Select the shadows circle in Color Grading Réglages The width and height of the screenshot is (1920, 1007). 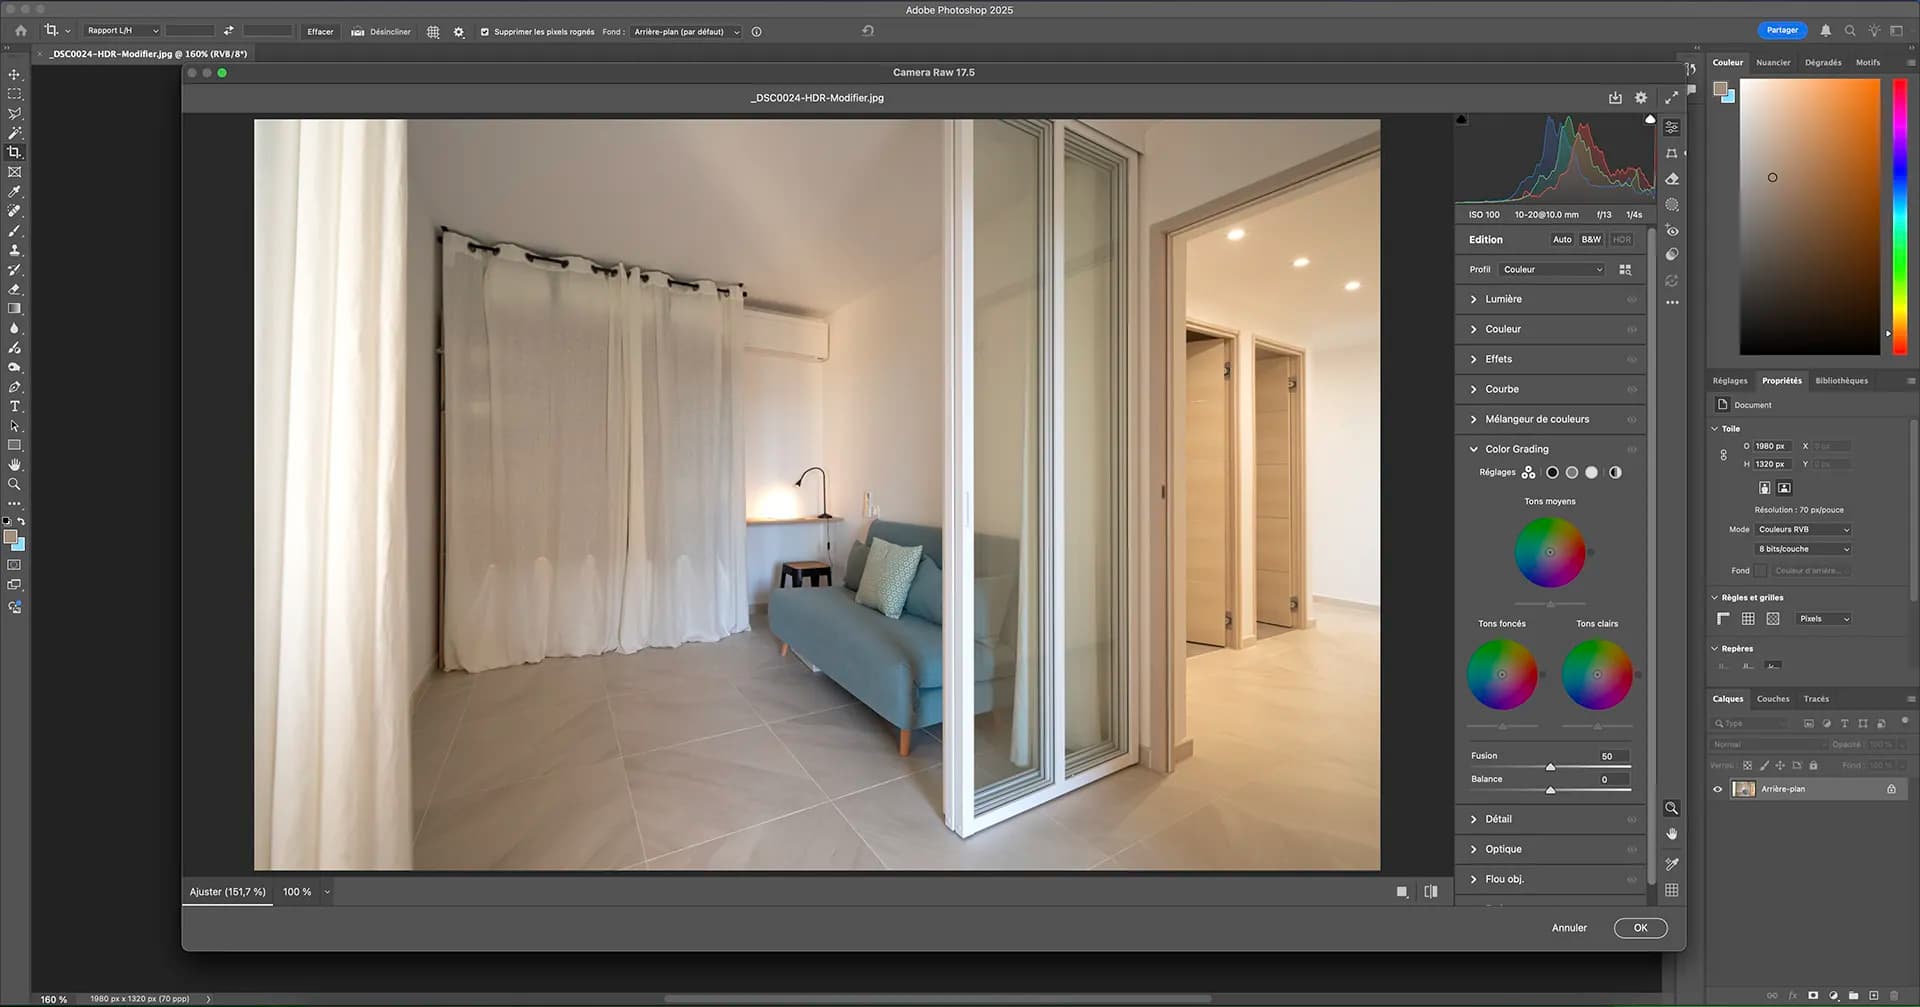coord(1552,473)
